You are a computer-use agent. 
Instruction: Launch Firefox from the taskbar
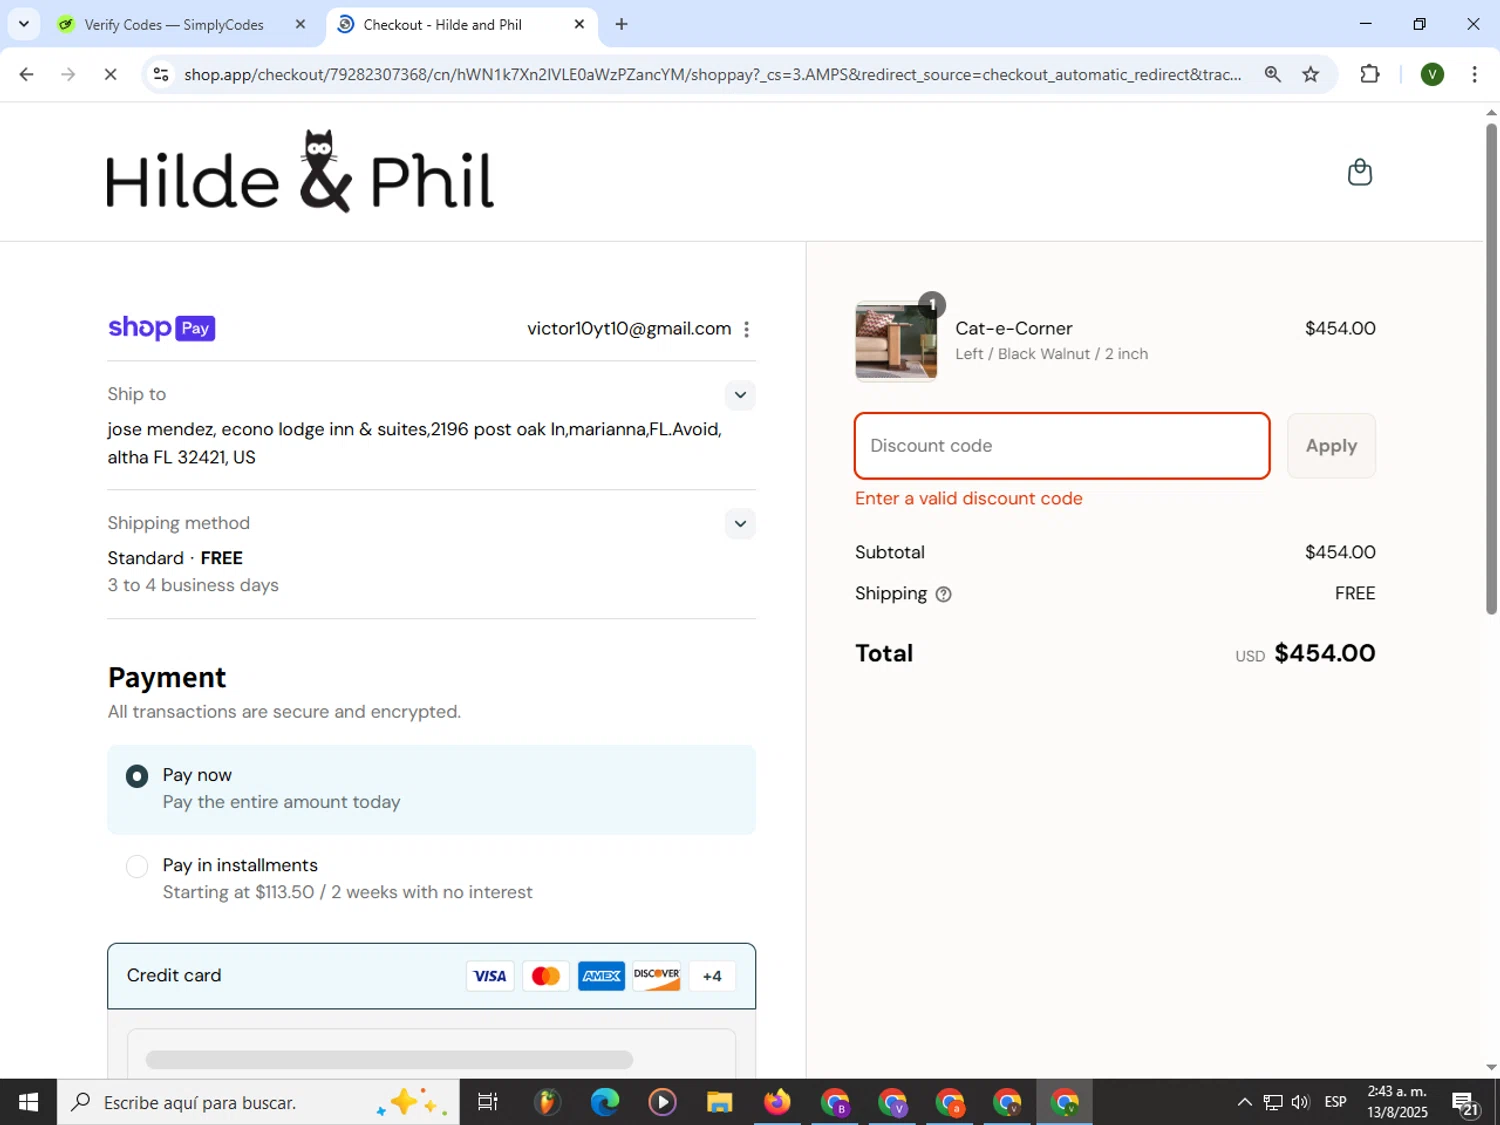[x=777, y=1102]
